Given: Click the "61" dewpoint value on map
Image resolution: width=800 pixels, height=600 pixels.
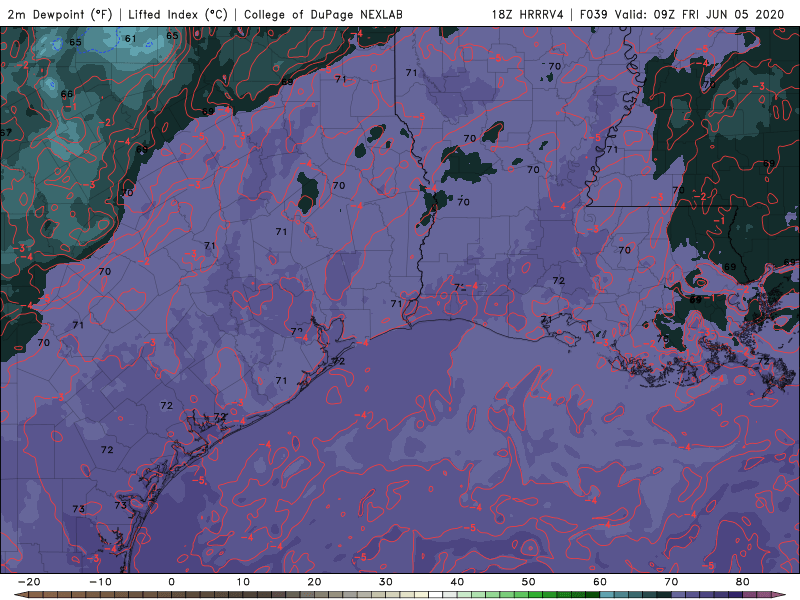Looking at the screenshot, I should tap(131, 38).
